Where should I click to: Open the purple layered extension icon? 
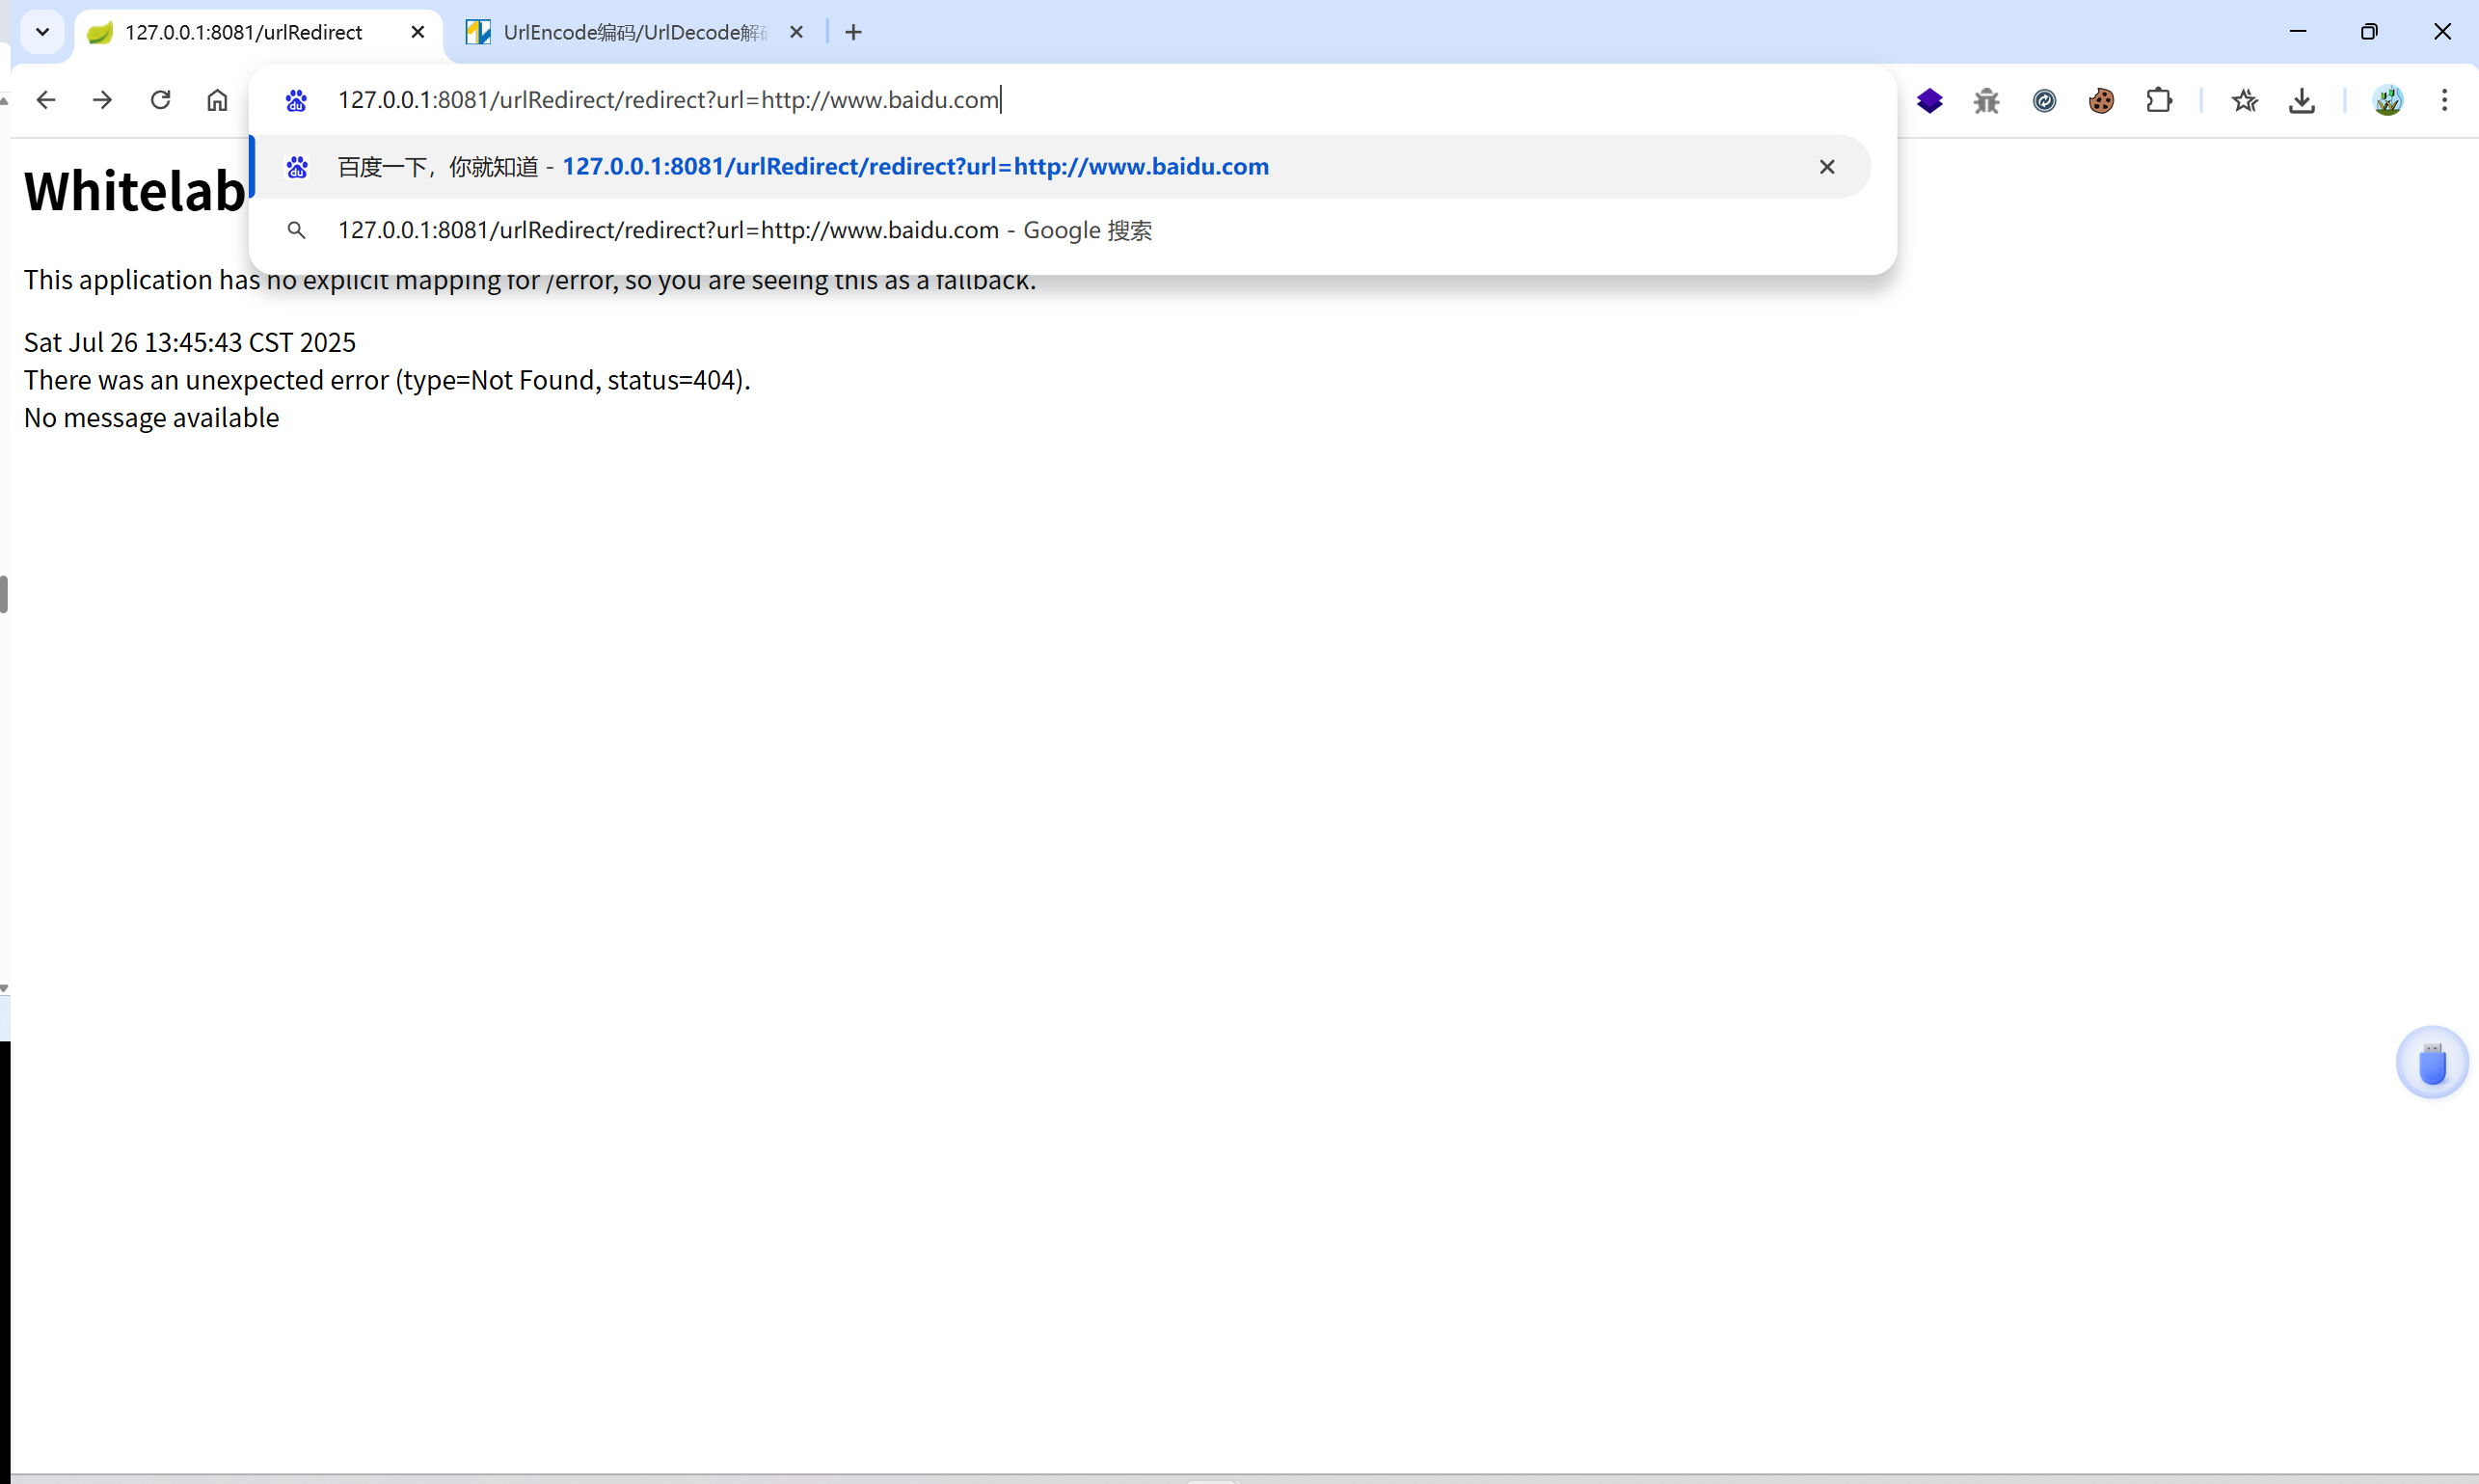(x=1929, y=100)
